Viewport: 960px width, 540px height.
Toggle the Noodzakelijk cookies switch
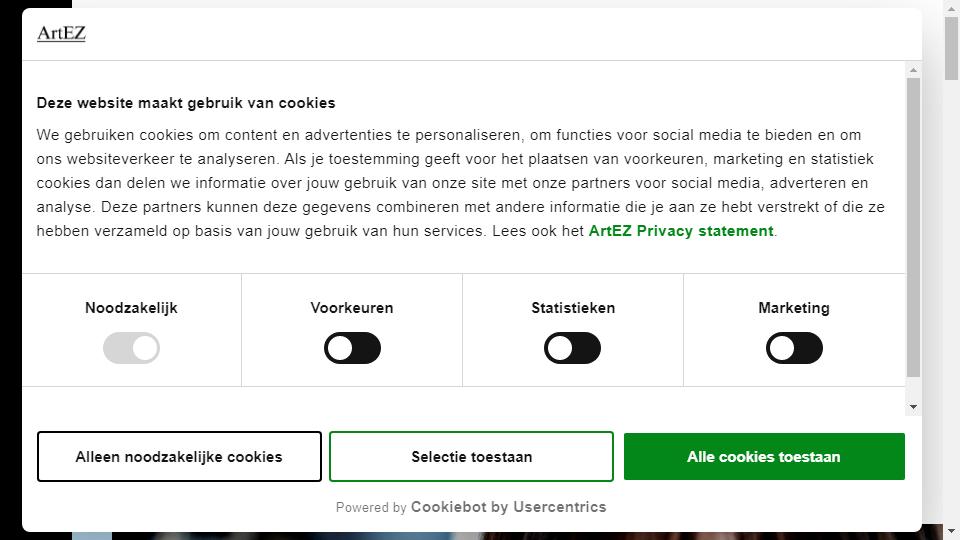point(131,348)
